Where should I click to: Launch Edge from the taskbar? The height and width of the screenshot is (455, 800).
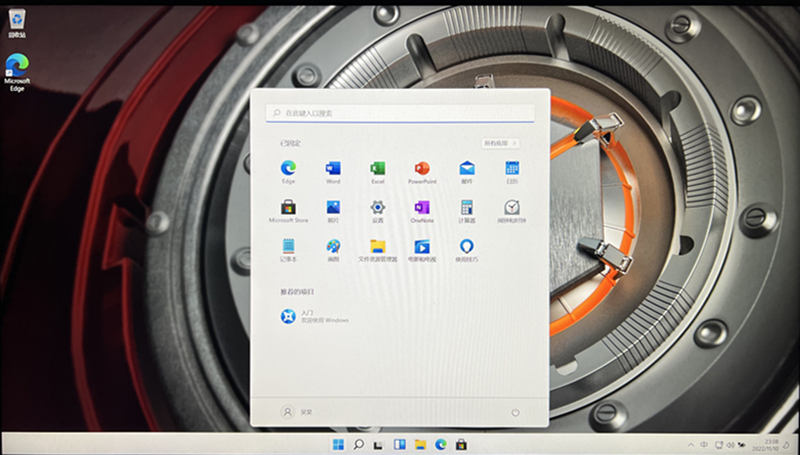pyautogui.click(x=440, y=444)
